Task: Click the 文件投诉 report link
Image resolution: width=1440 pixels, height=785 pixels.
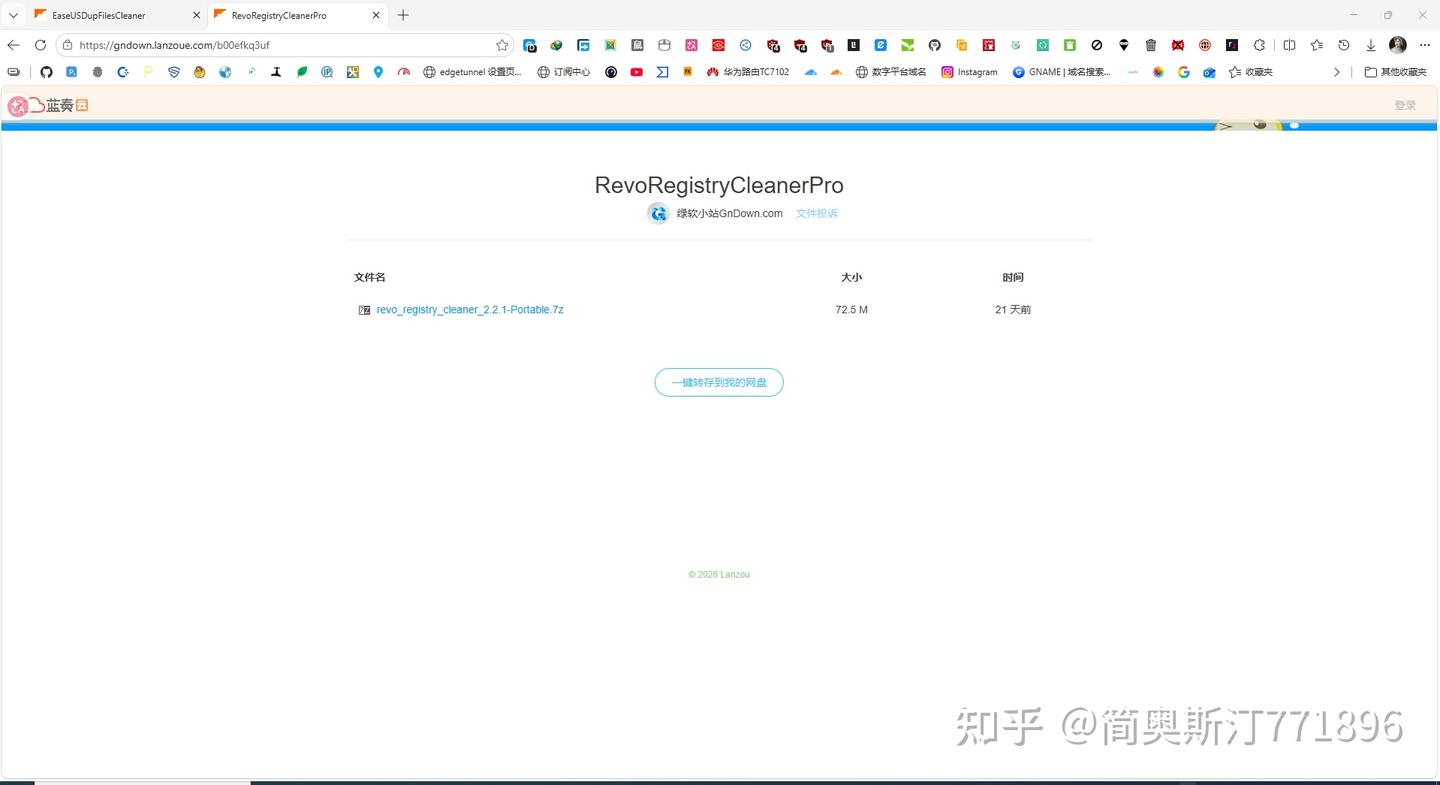Action: tap(817, 213)
